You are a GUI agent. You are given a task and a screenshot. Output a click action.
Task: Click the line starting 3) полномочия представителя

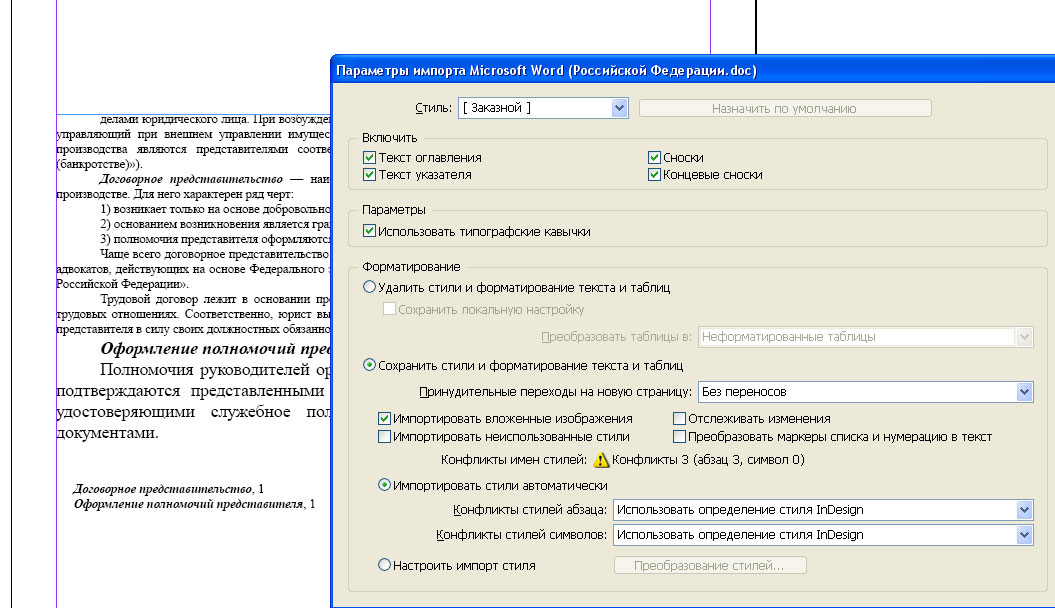tap(215, 239)
